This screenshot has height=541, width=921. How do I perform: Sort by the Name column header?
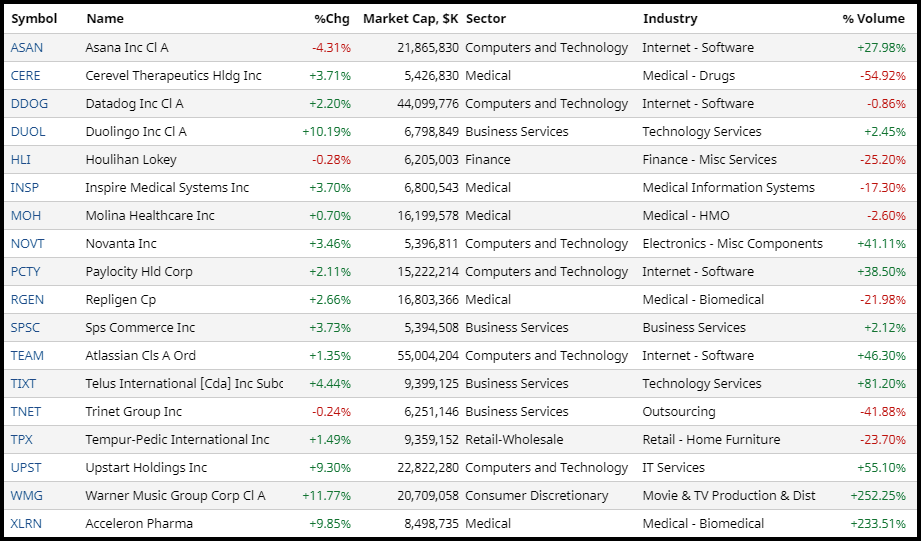click(x=105, y=19)
